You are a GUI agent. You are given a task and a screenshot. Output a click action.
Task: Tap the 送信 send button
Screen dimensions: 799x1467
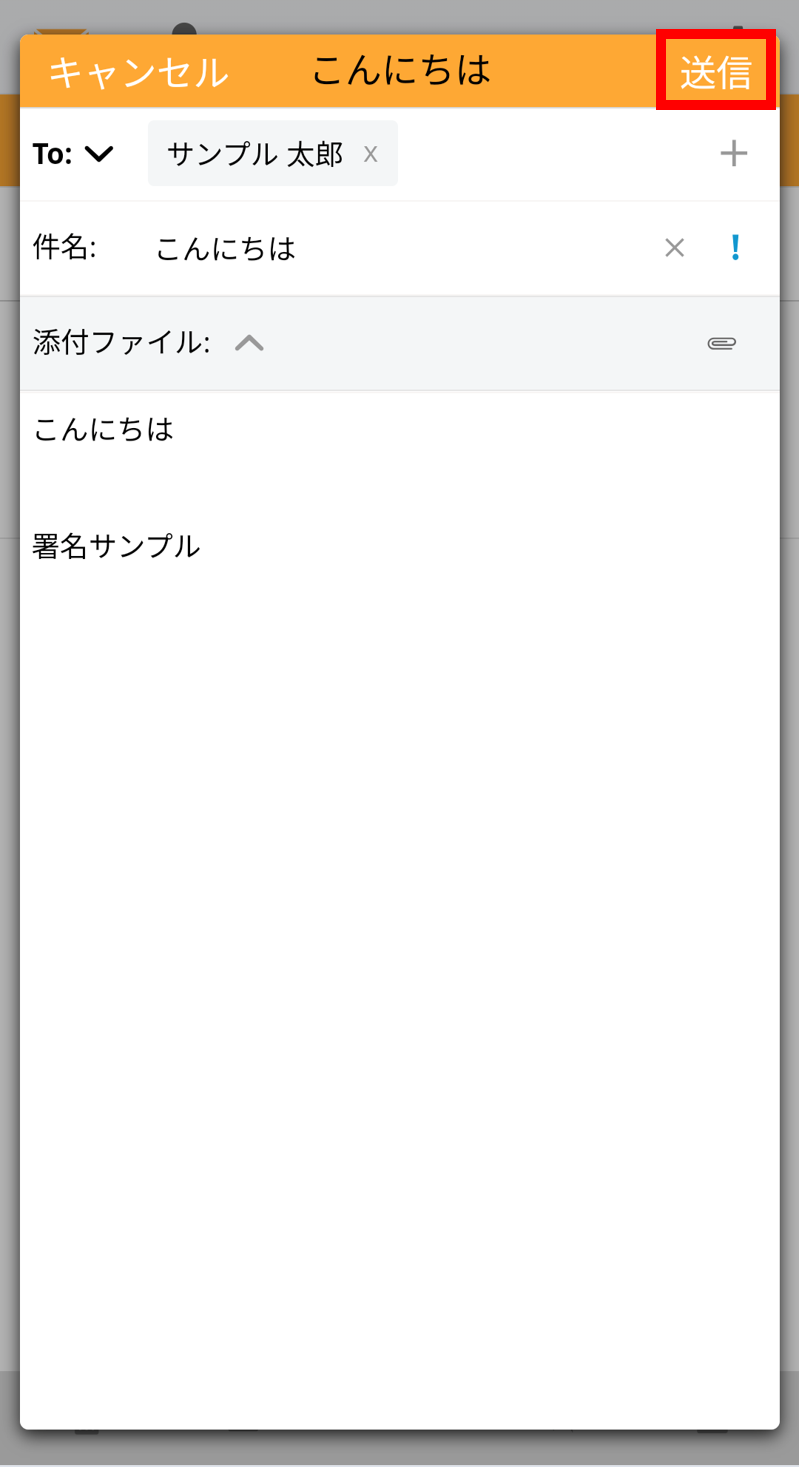coord(716,73)
